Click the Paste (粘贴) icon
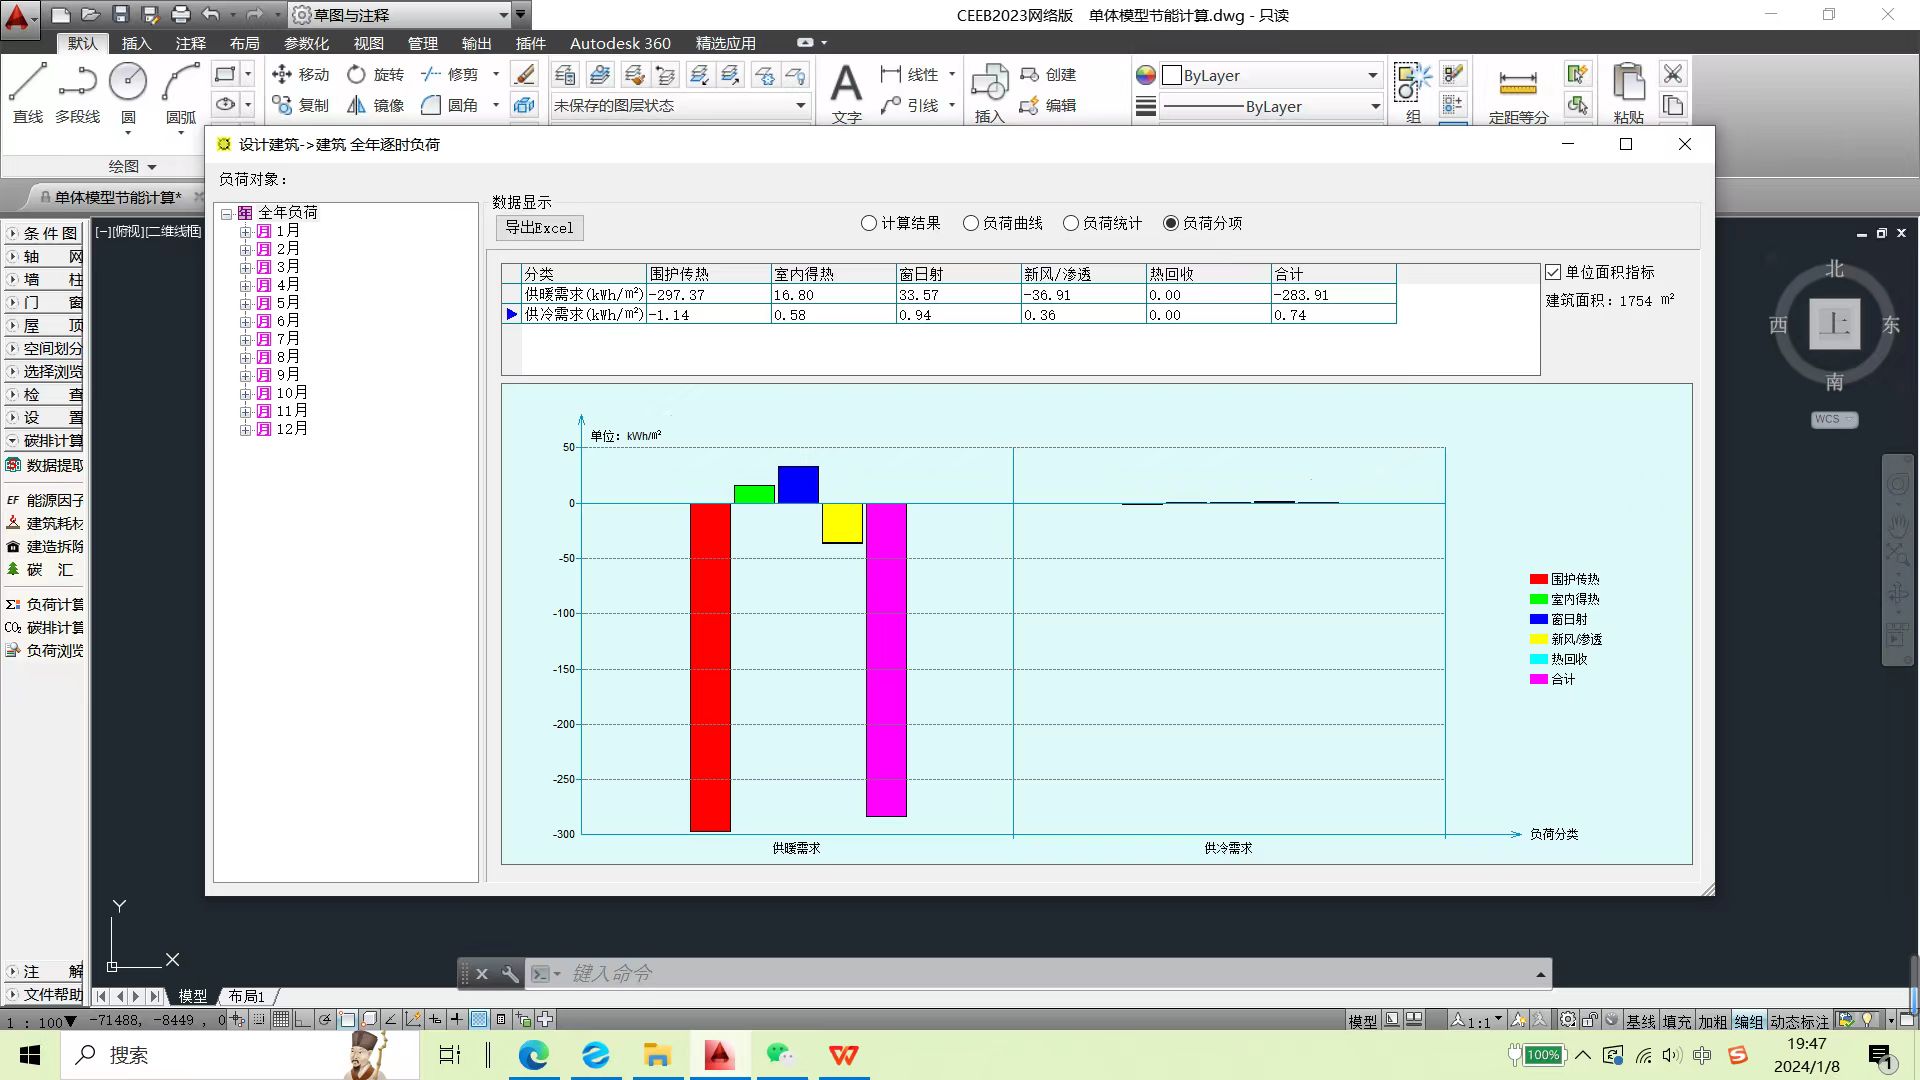The image size is (1920, 1080). click(x=1628, y=85)
